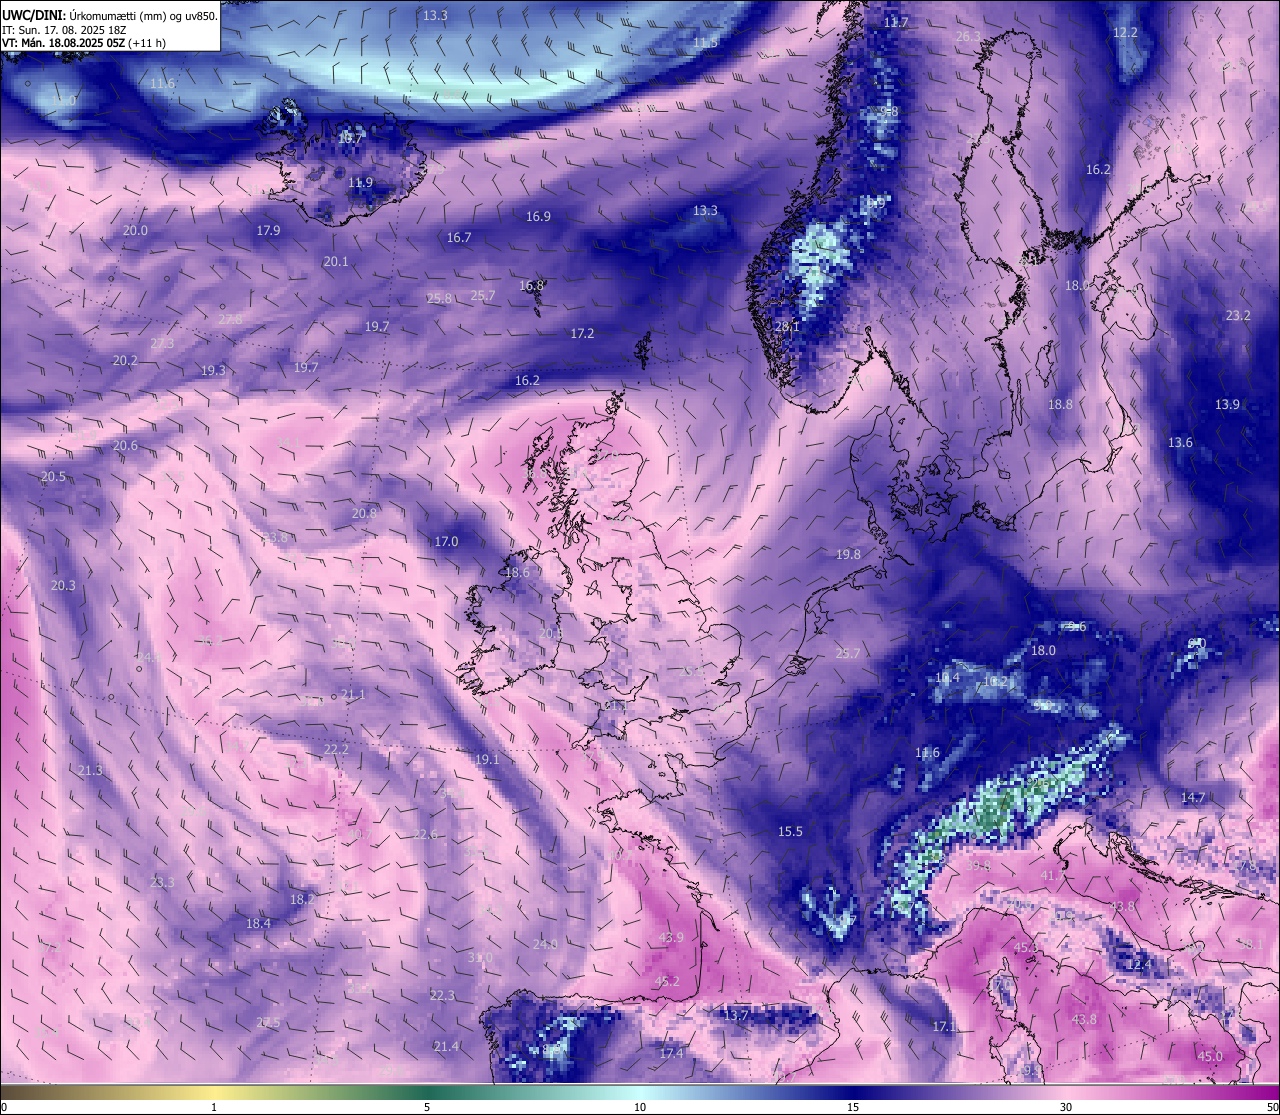Select the 19.3 map value
The image size is (1280, 1115).
point(213,370)
